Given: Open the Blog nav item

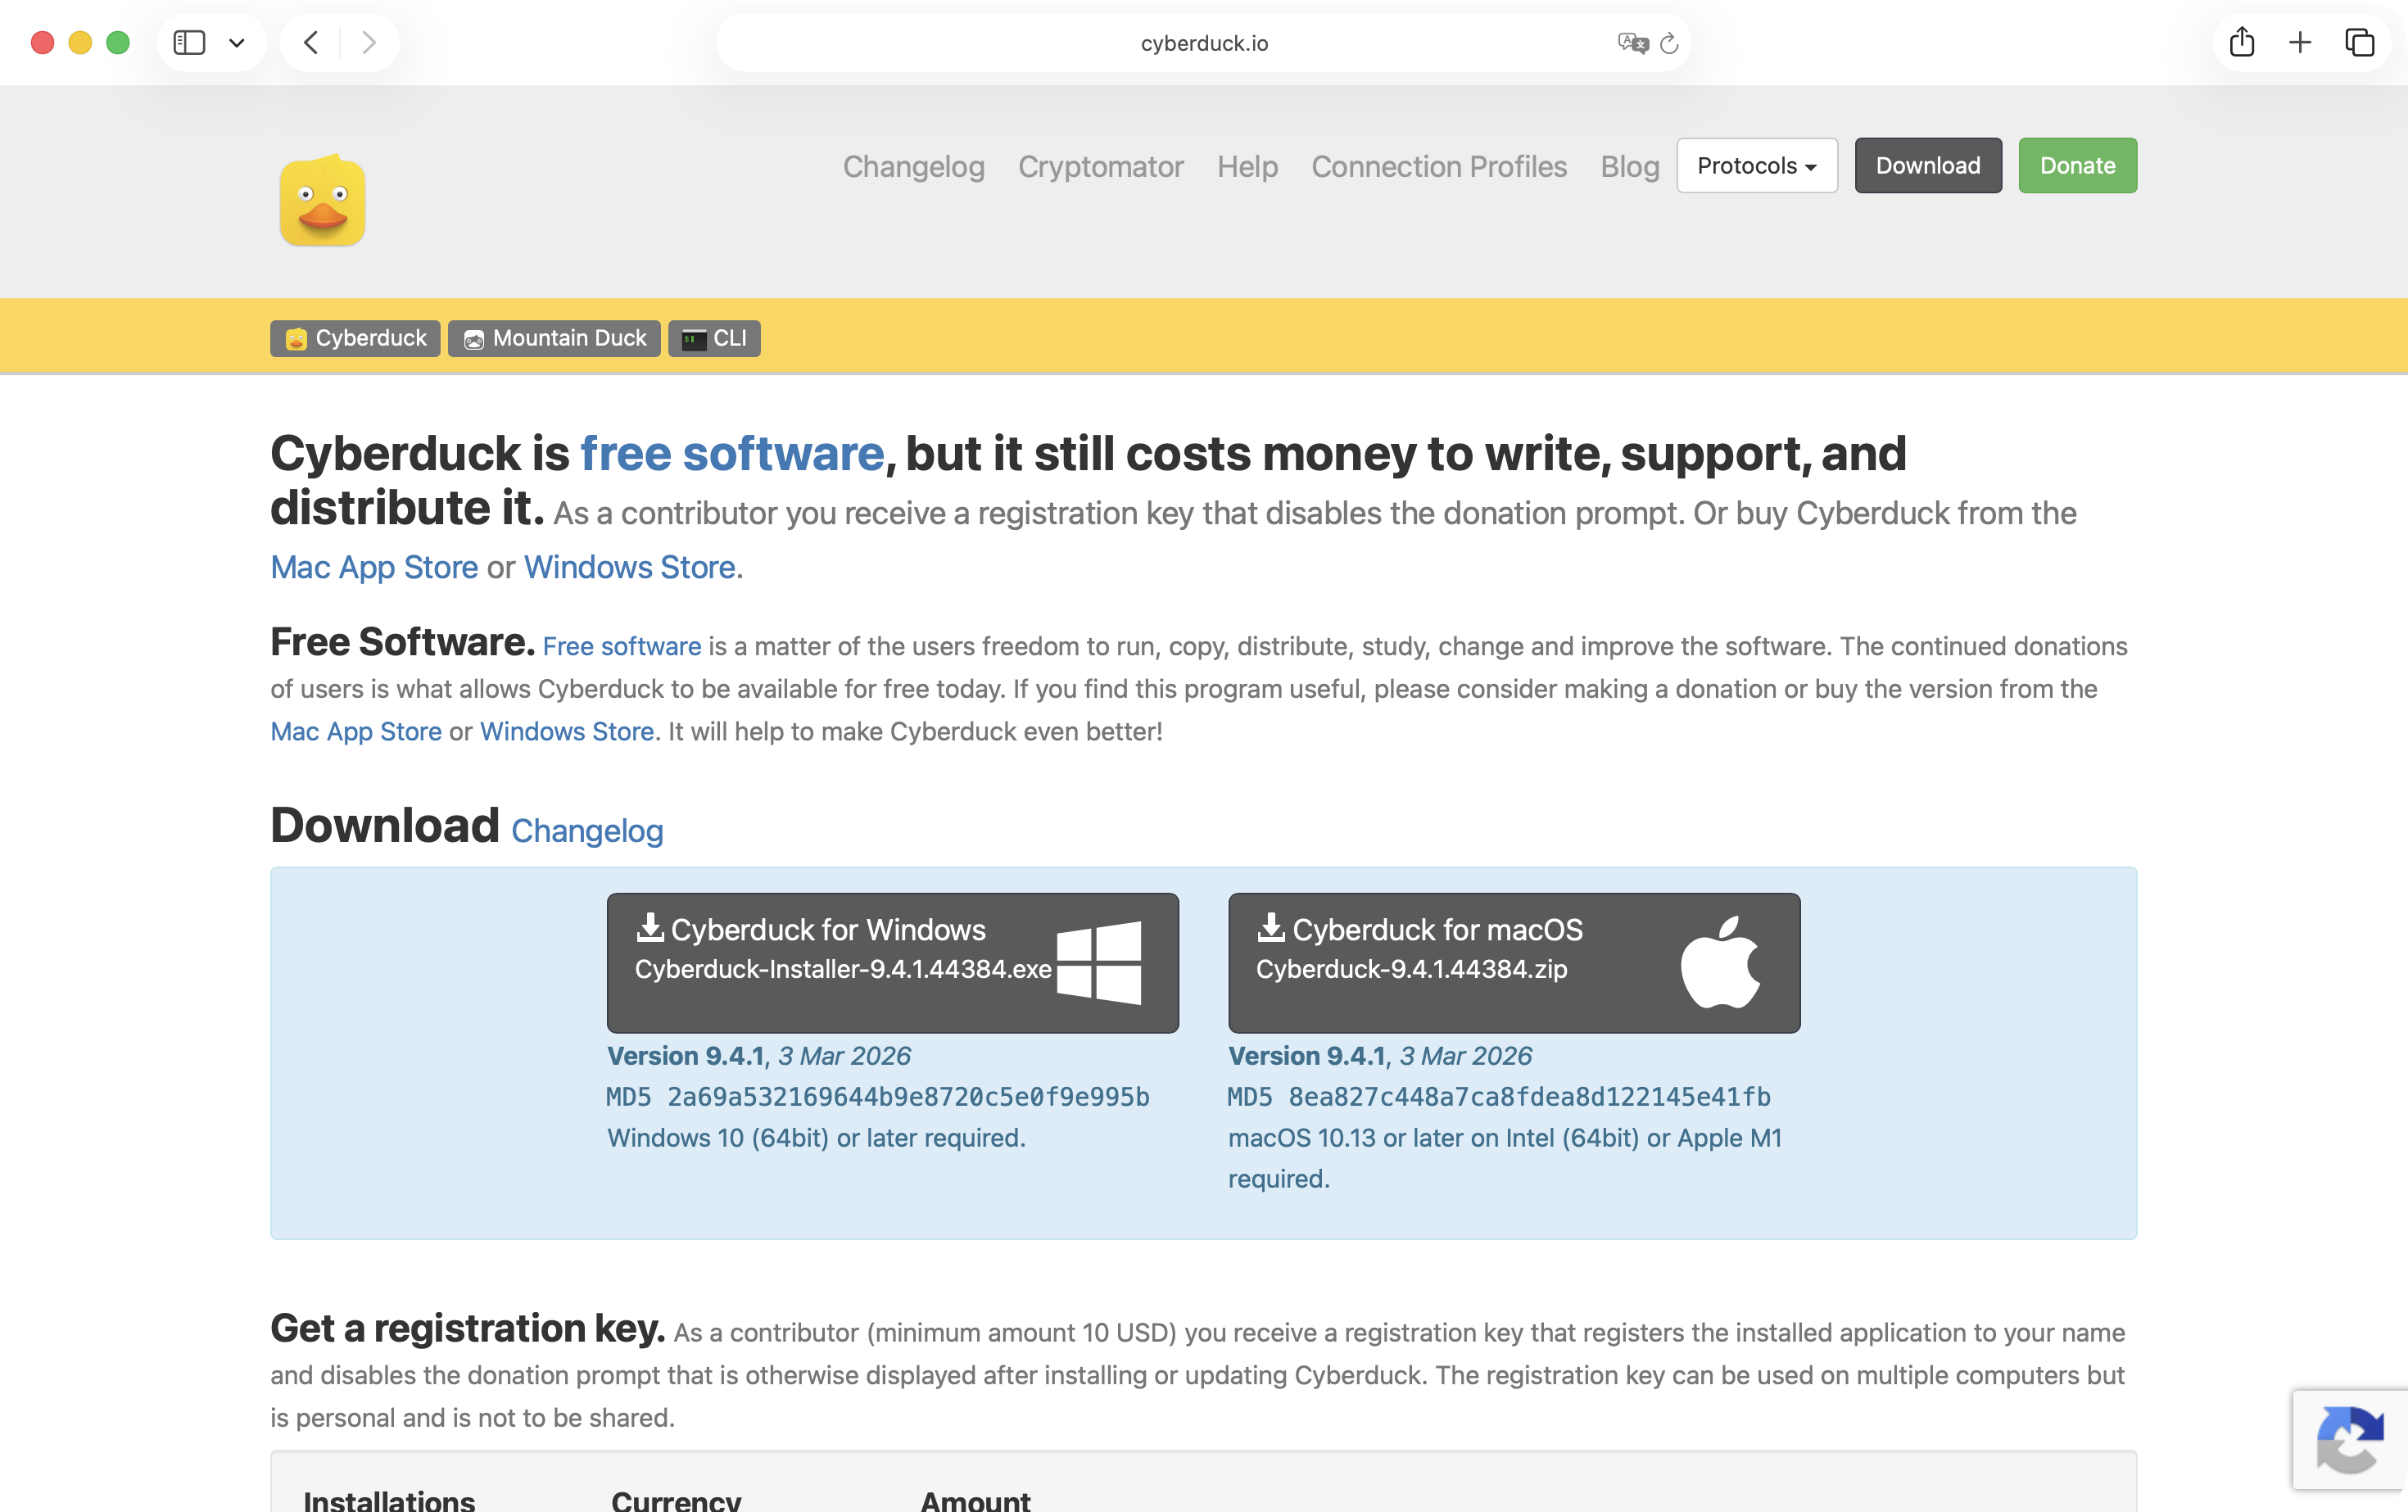Looking at the screenshot, I should 1629,166.
